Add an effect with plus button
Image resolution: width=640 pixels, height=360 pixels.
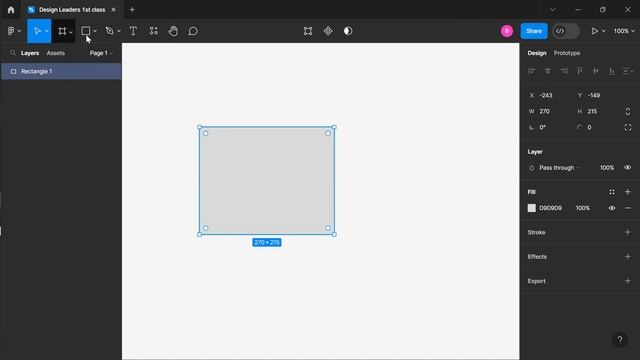[x=628, y=257]
